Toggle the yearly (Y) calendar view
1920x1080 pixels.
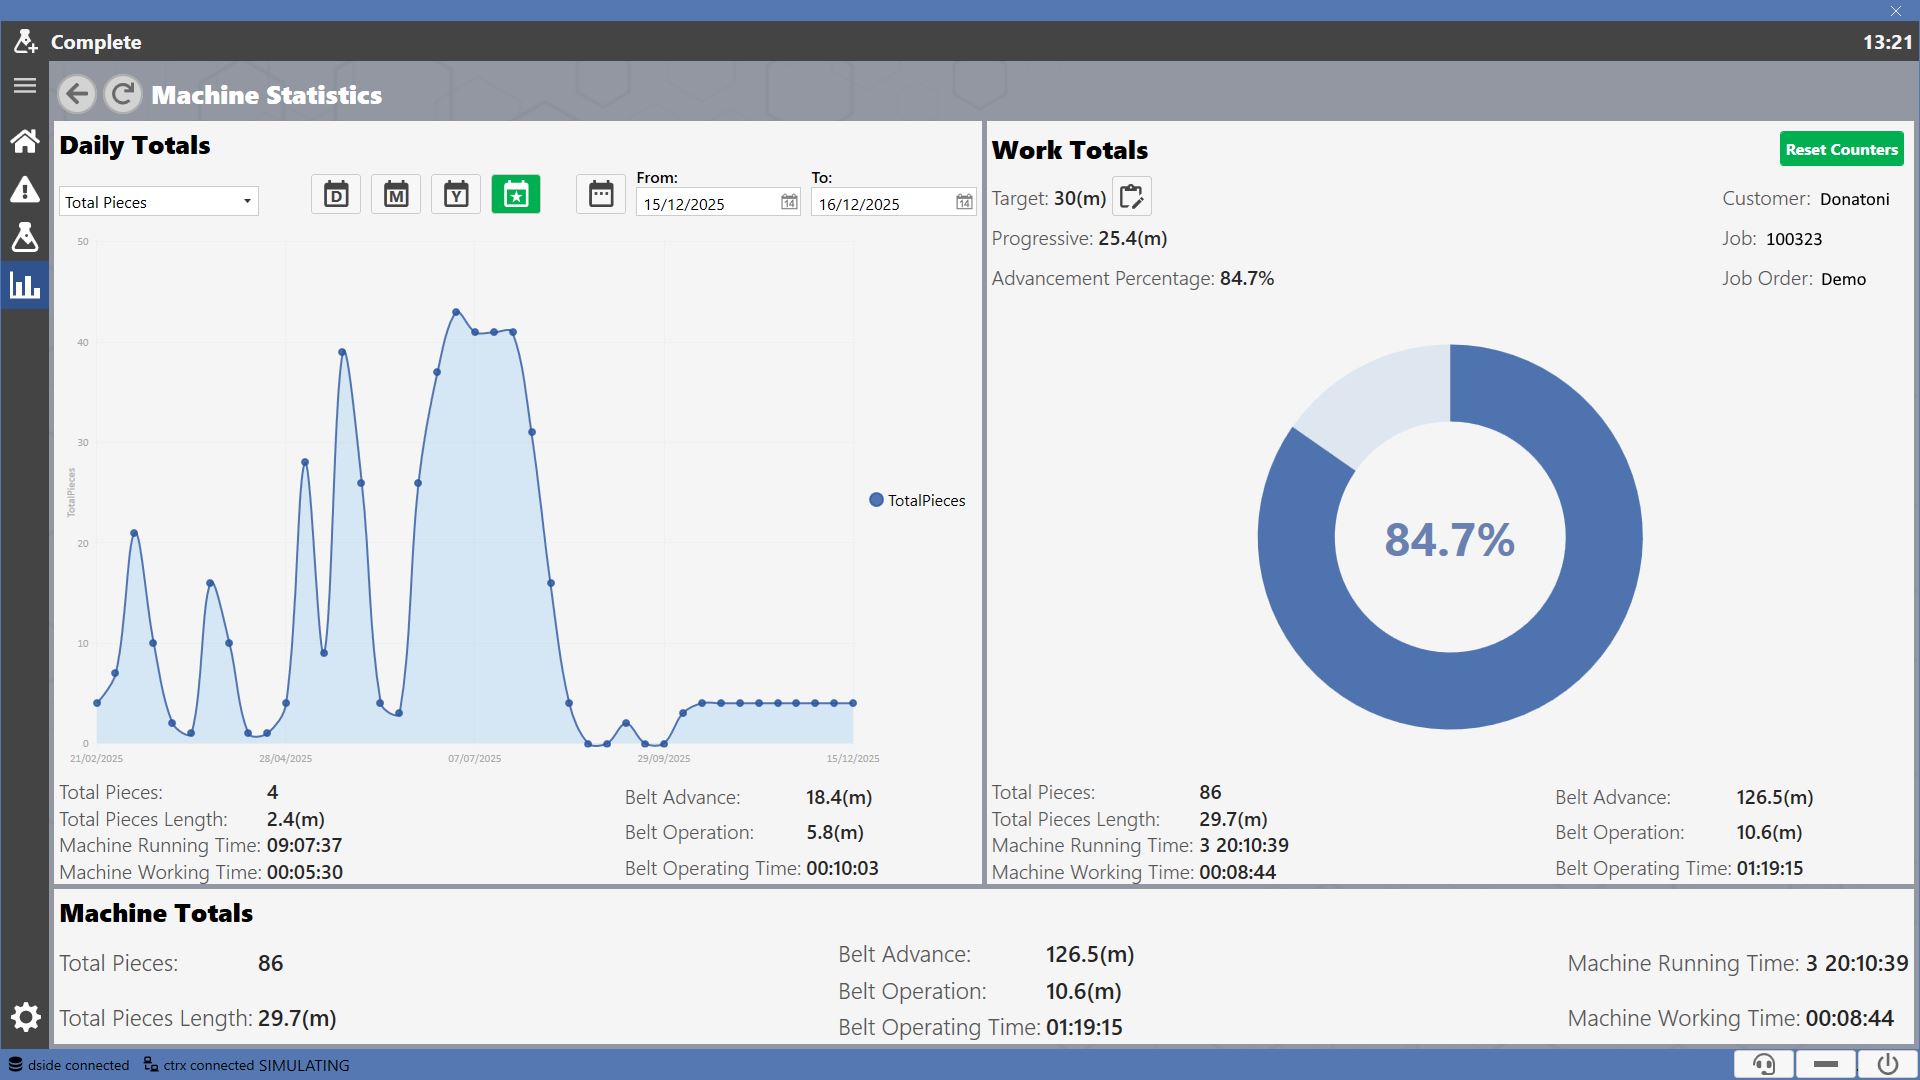pyautogui.click(x=456, y=194)
